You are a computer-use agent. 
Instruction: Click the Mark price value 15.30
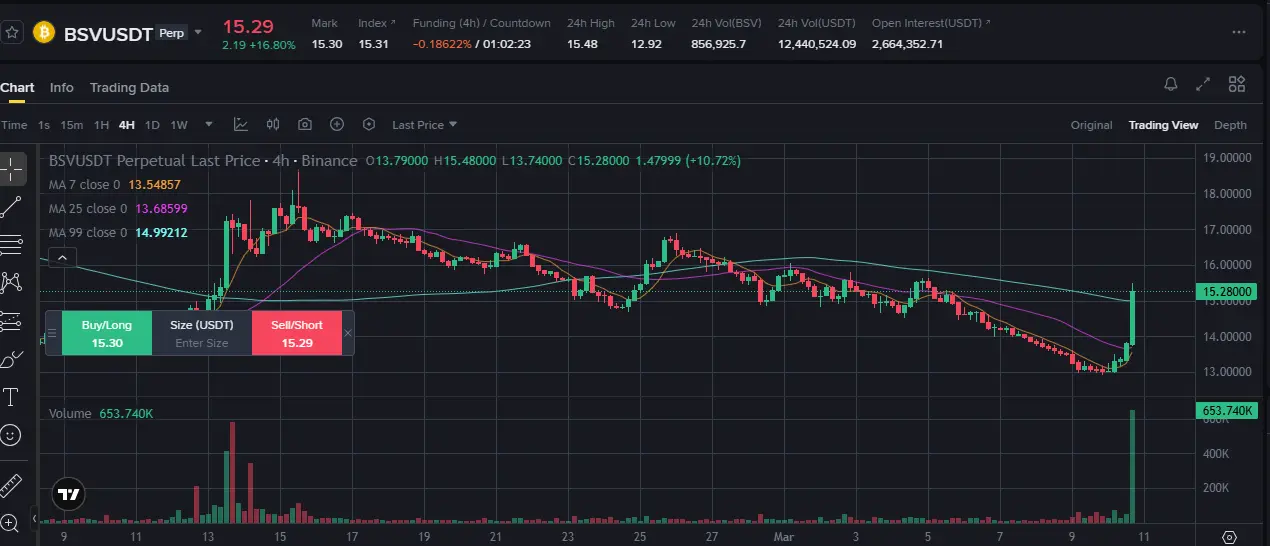326,44
